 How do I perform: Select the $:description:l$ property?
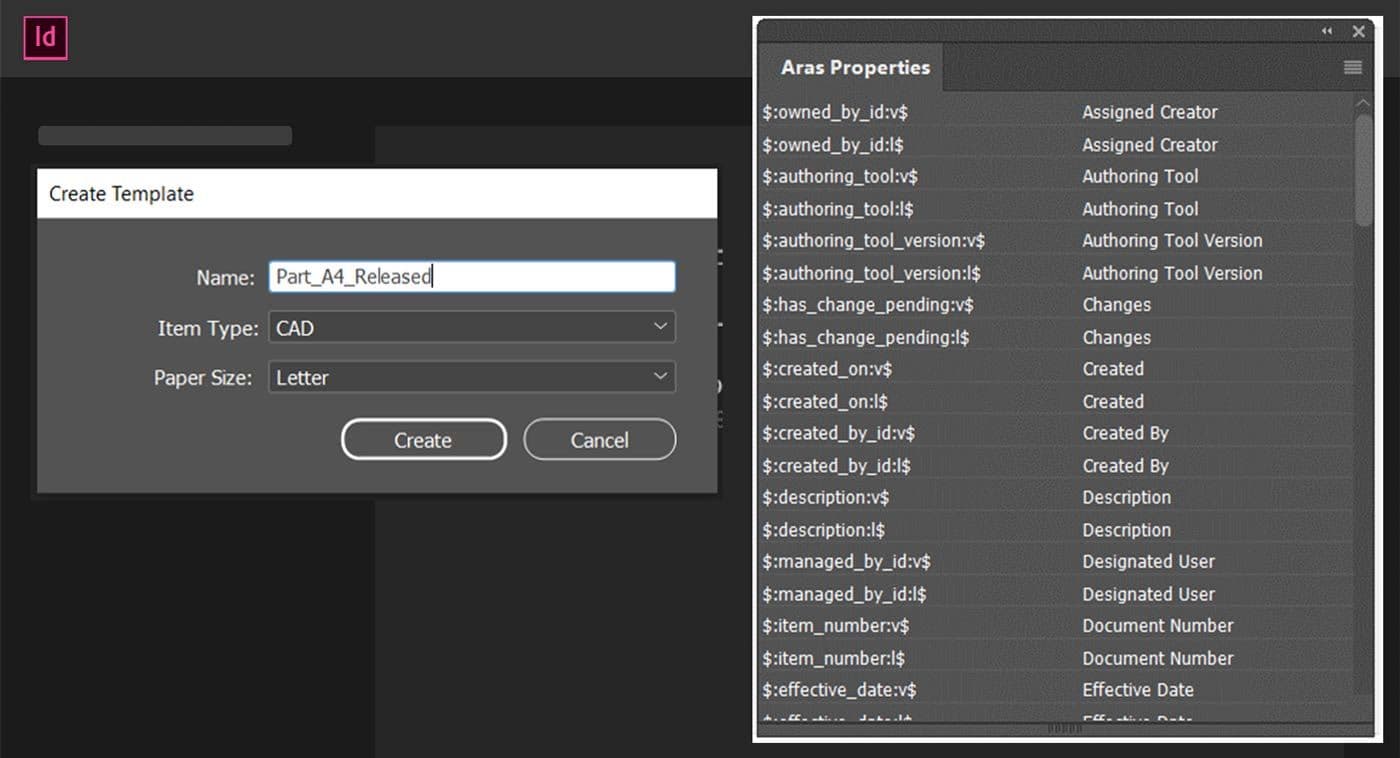pyautogui.click(x=1056, y=530)
